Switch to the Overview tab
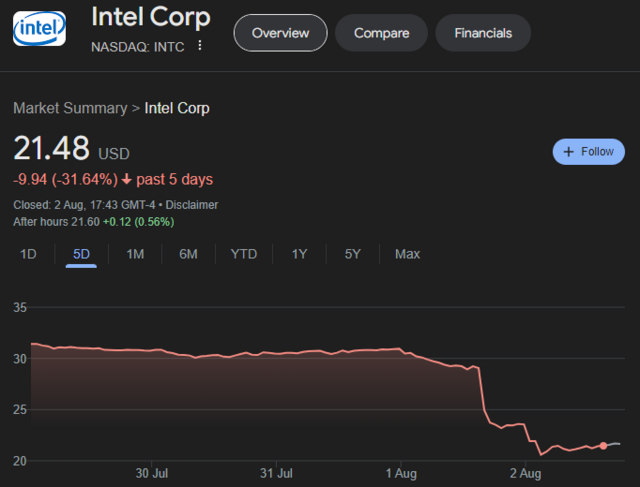 pos(280,33)
